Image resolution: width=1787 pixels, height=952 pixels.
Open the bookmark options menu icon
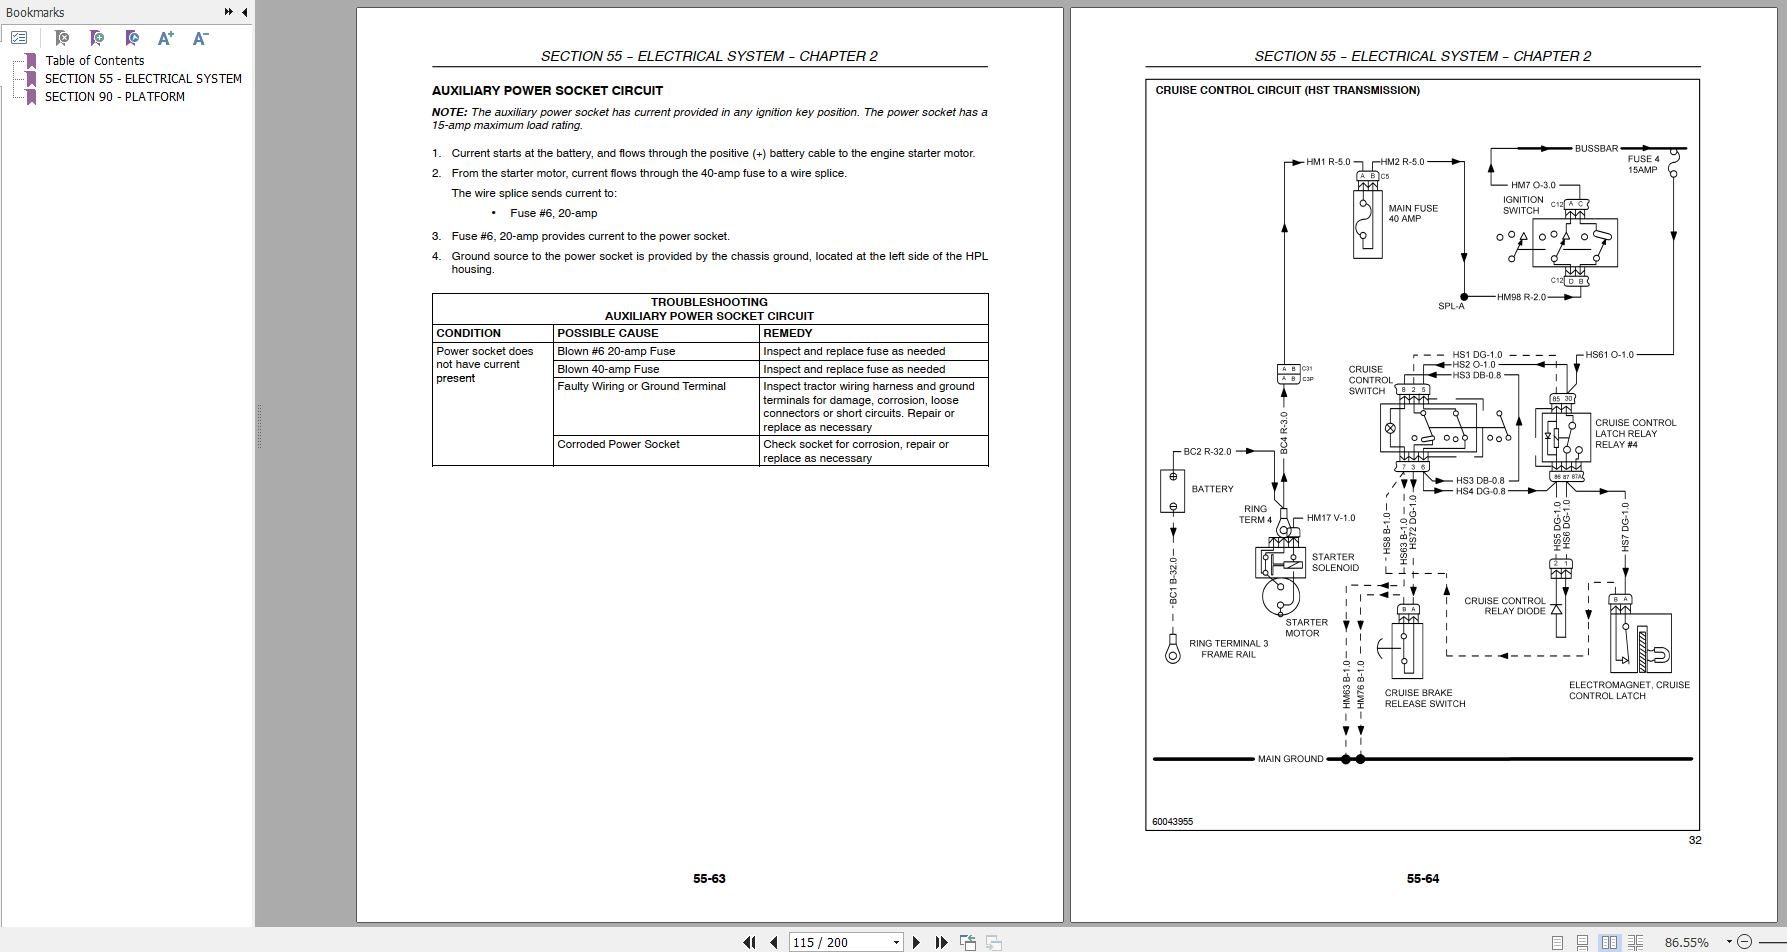coord(19,37)
